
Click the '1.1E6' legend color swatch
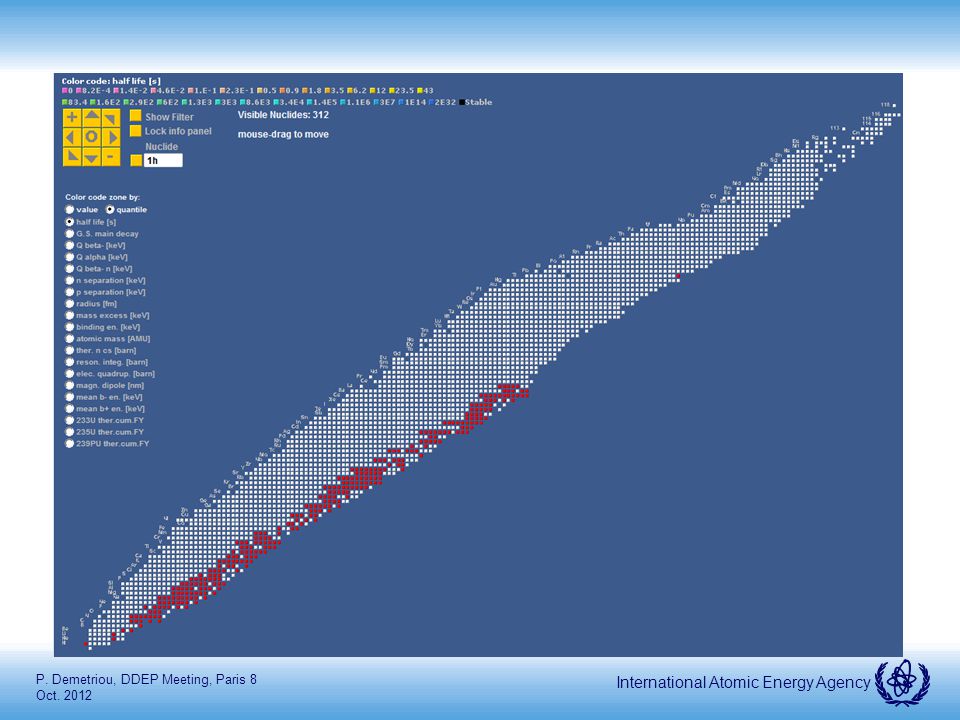[x=343, y=102]
